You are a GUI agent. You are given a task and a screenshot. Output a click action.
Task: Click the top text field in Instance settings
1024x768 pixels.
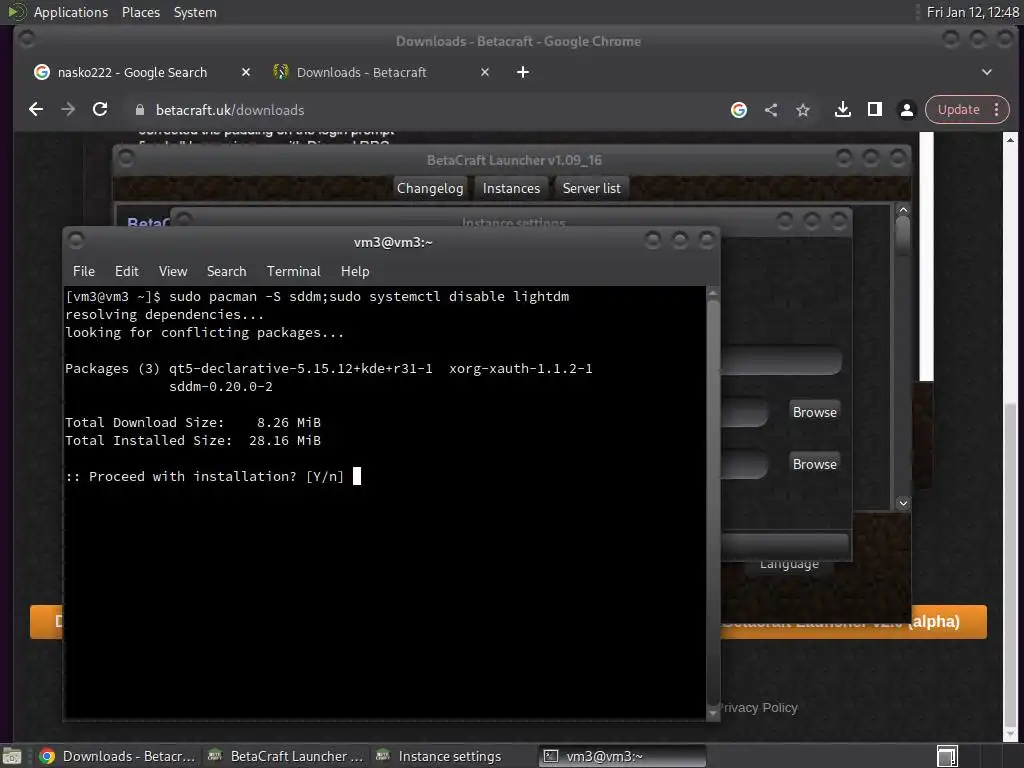pos(782,360)
